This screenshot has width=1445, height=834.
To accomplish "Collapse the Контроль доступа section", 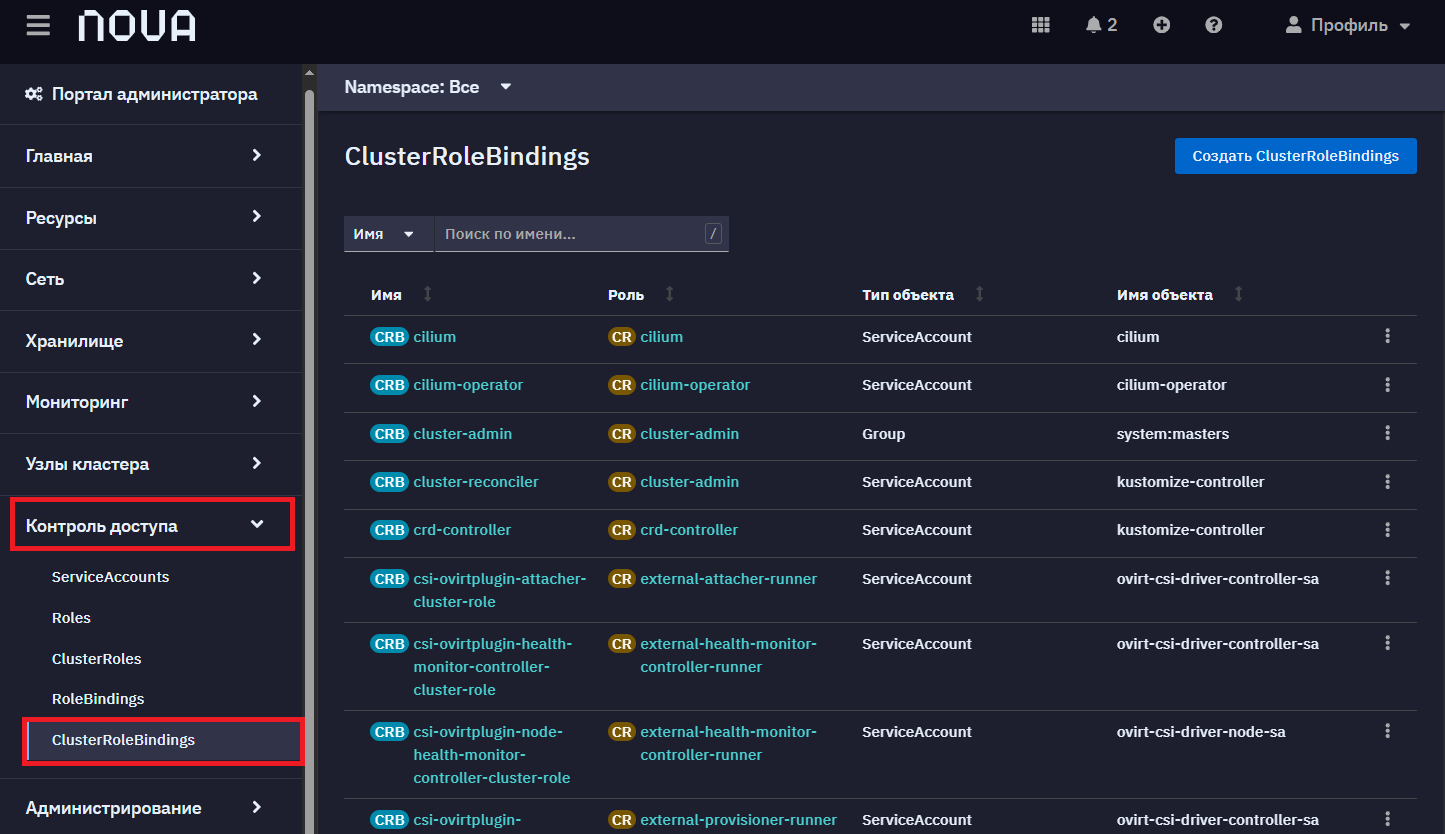I will point(152,525).
